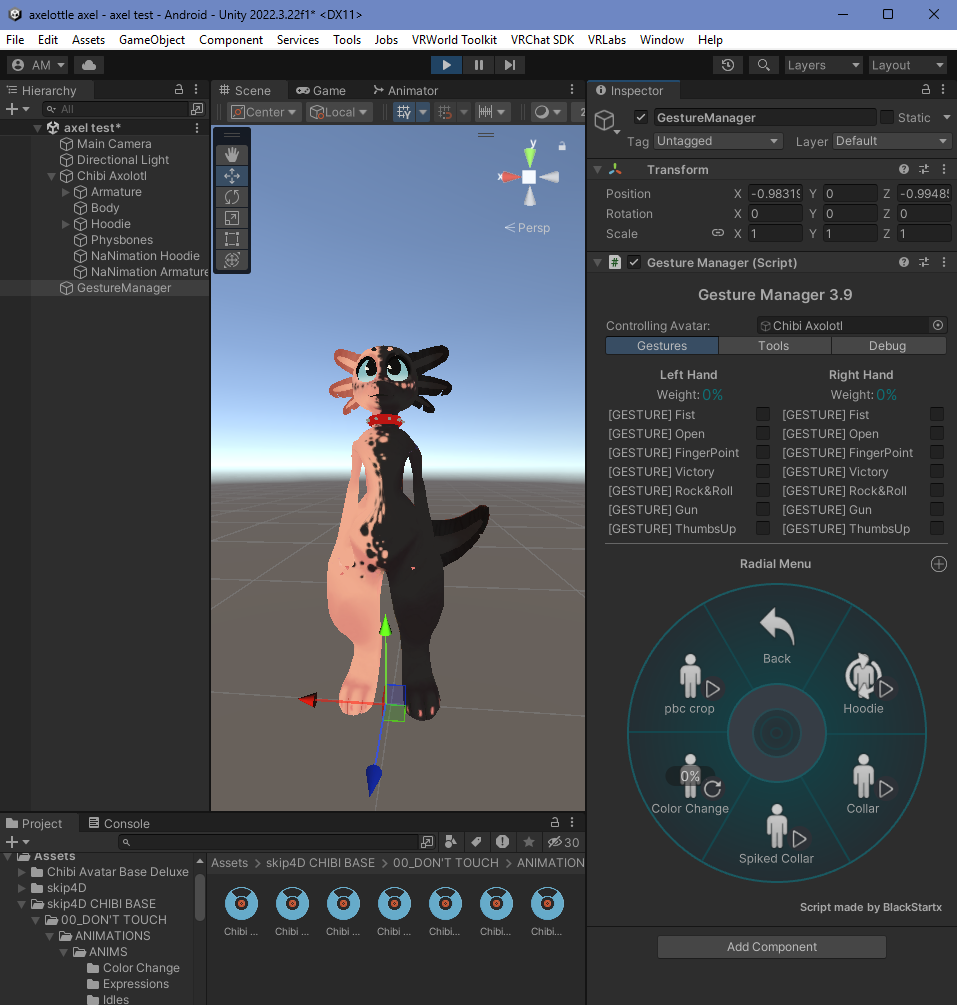Open Undo History icon
This screenshot has width=957, height=1005.
[728, 65]
